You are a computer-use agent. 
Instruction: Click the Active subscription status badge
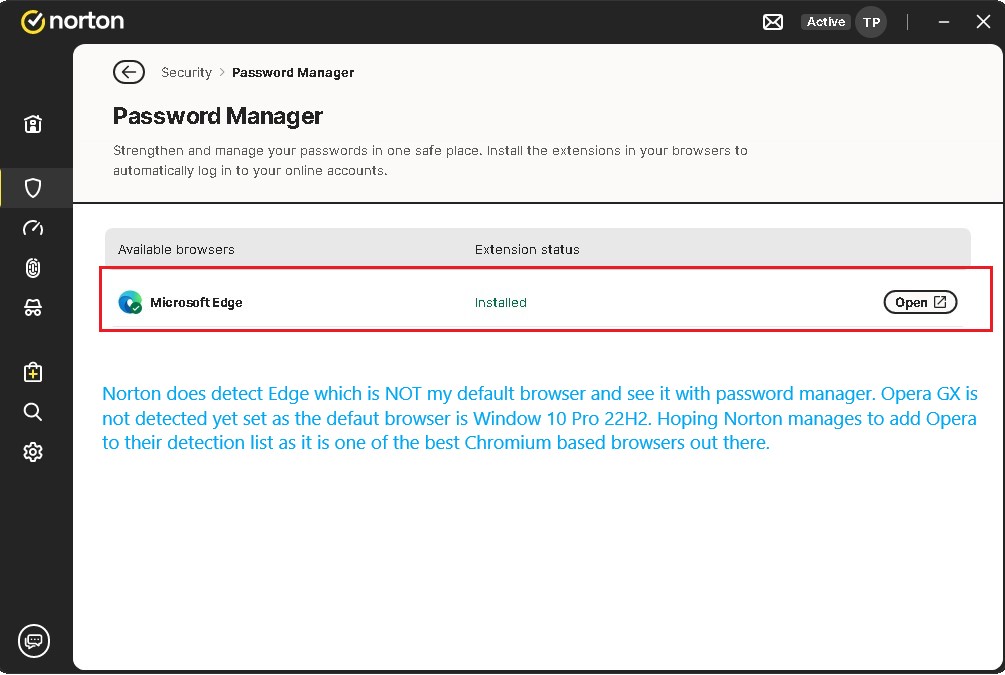(x=826, y=22)
